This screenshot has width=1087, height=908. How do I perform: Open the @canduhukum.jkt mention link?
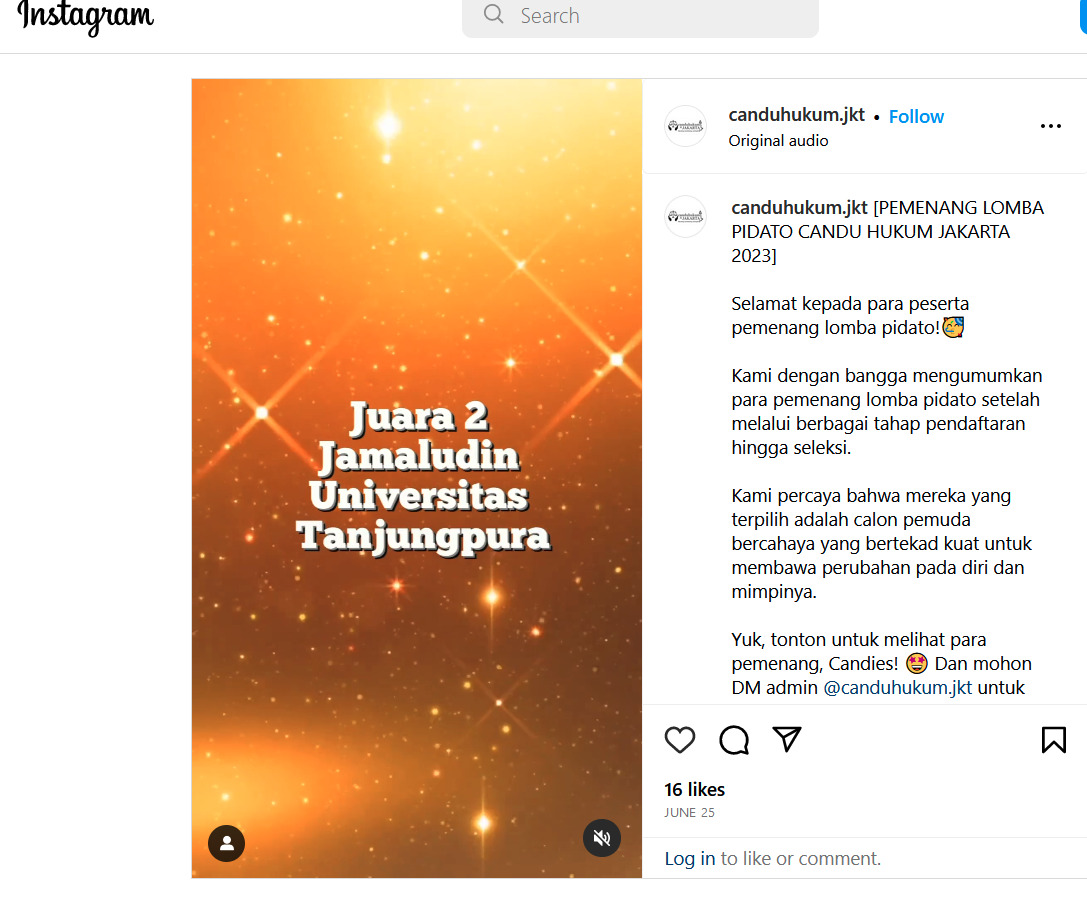(898, 688)
